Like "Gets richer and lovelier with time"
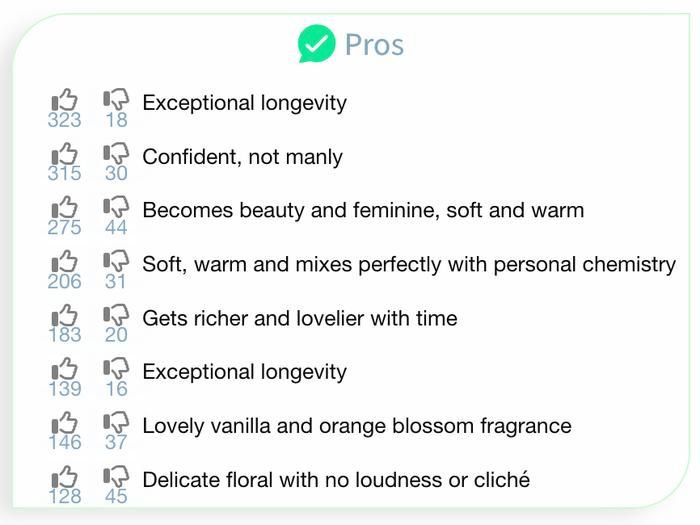 [x=65, y=316]
